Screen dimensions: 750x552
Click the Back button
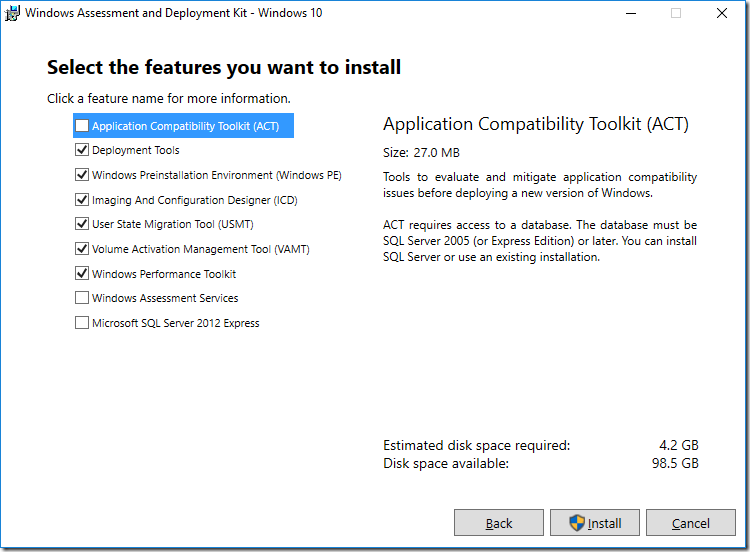point(498,523)
